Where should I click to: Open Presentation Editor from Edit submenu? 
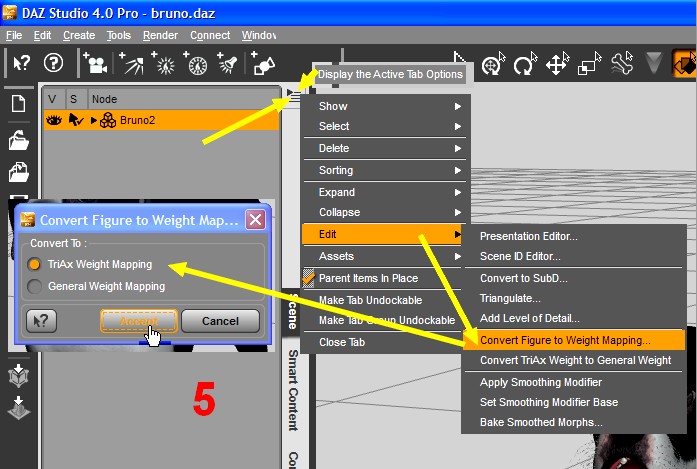pyautogui.click(x=573, y=236)
